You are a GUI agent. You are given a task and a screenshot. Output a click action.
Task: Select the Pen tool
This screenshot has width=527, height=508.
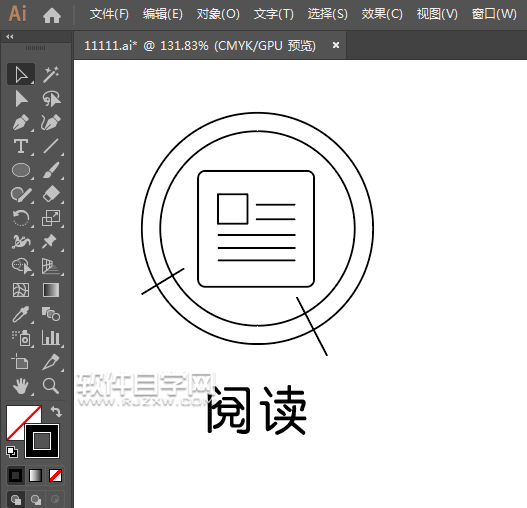coord(21,122)
